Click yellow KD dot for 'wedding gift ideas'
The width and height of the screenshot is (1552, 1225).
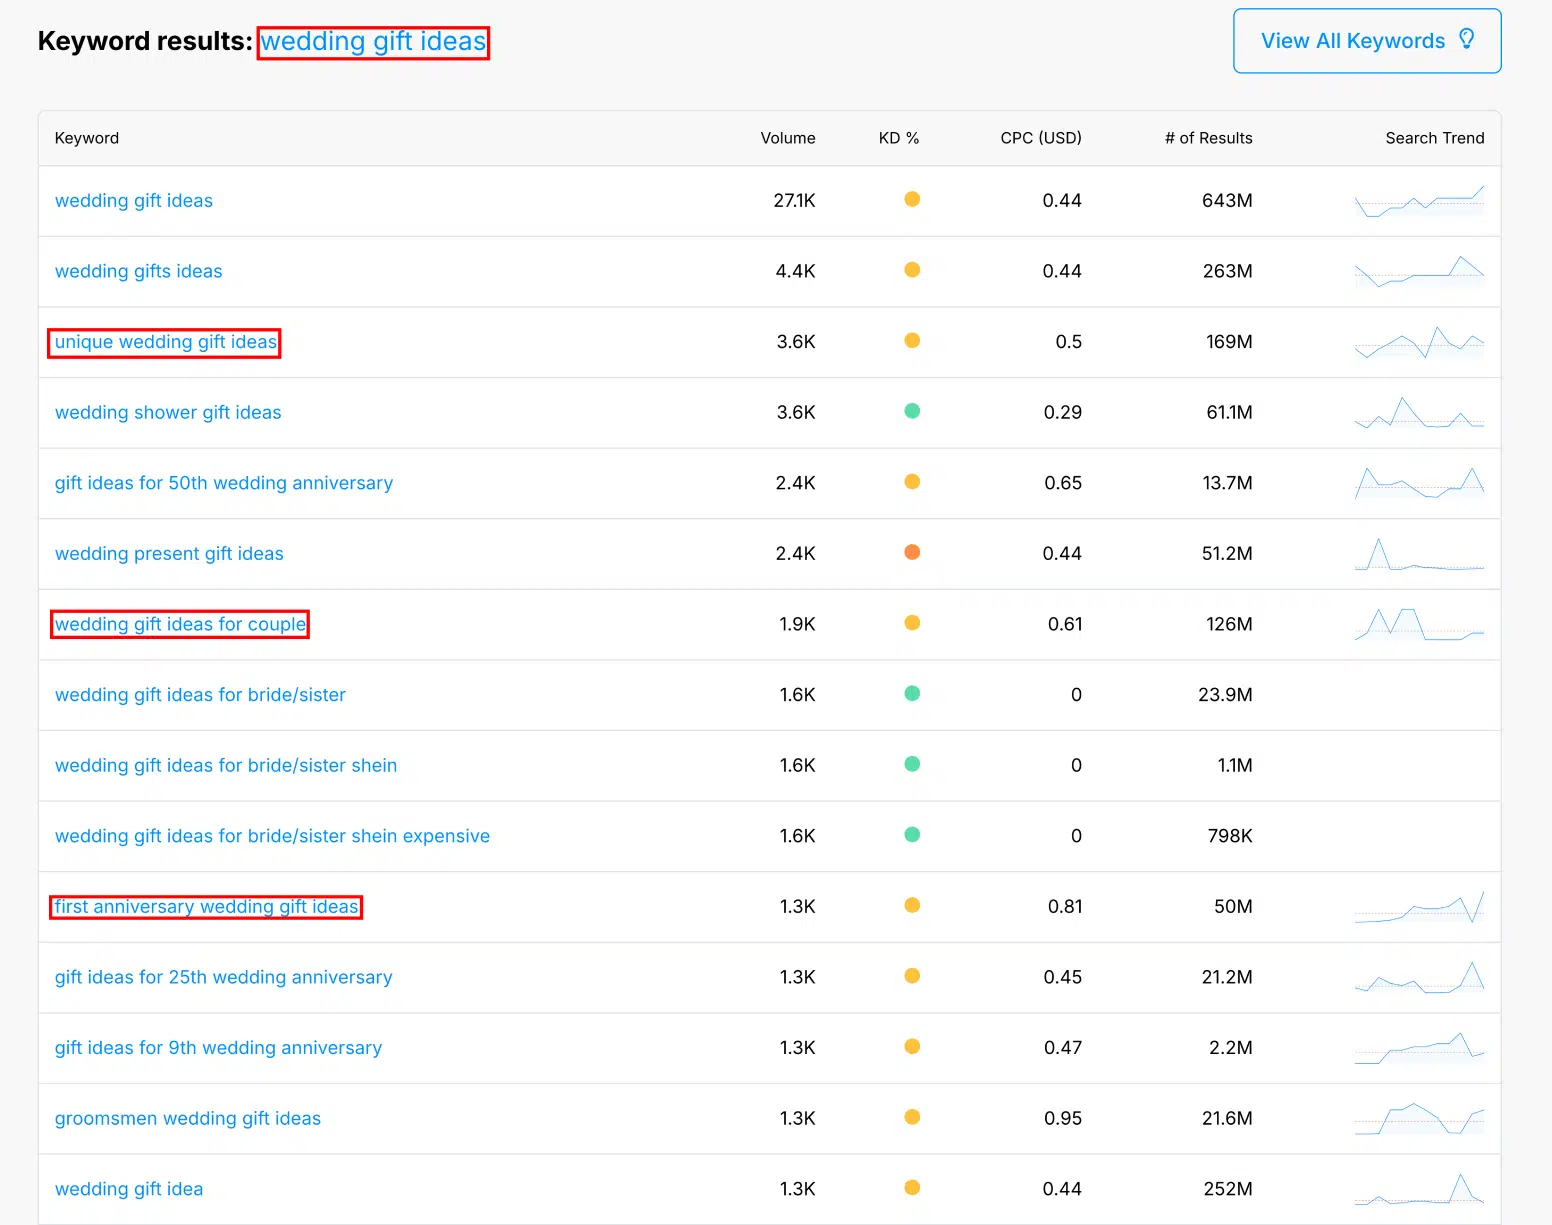(912, 199)
